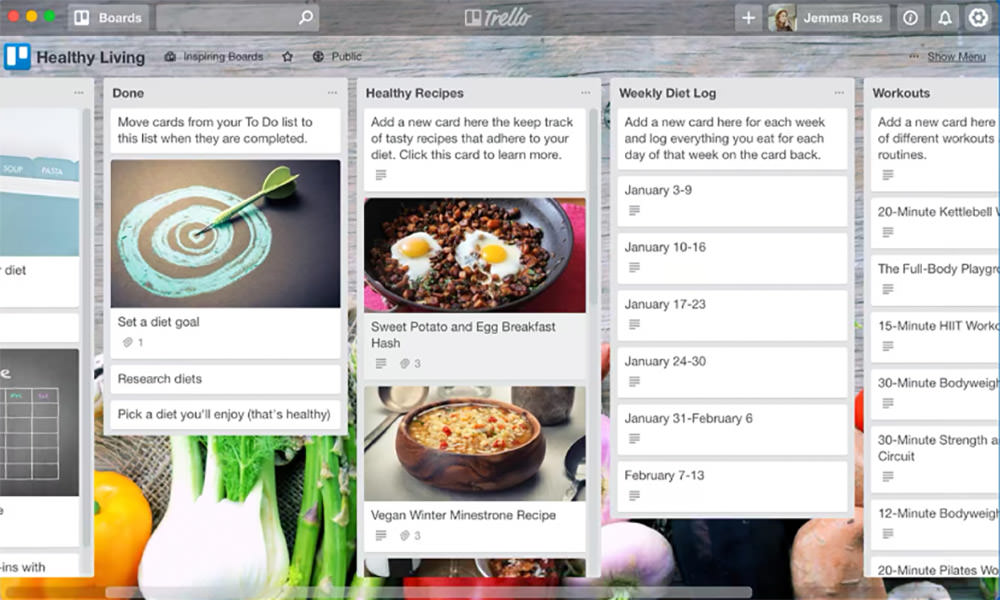Click the information icon in header
The image size is (1000, 600).
pyautogui.click(x=911, y=18)
